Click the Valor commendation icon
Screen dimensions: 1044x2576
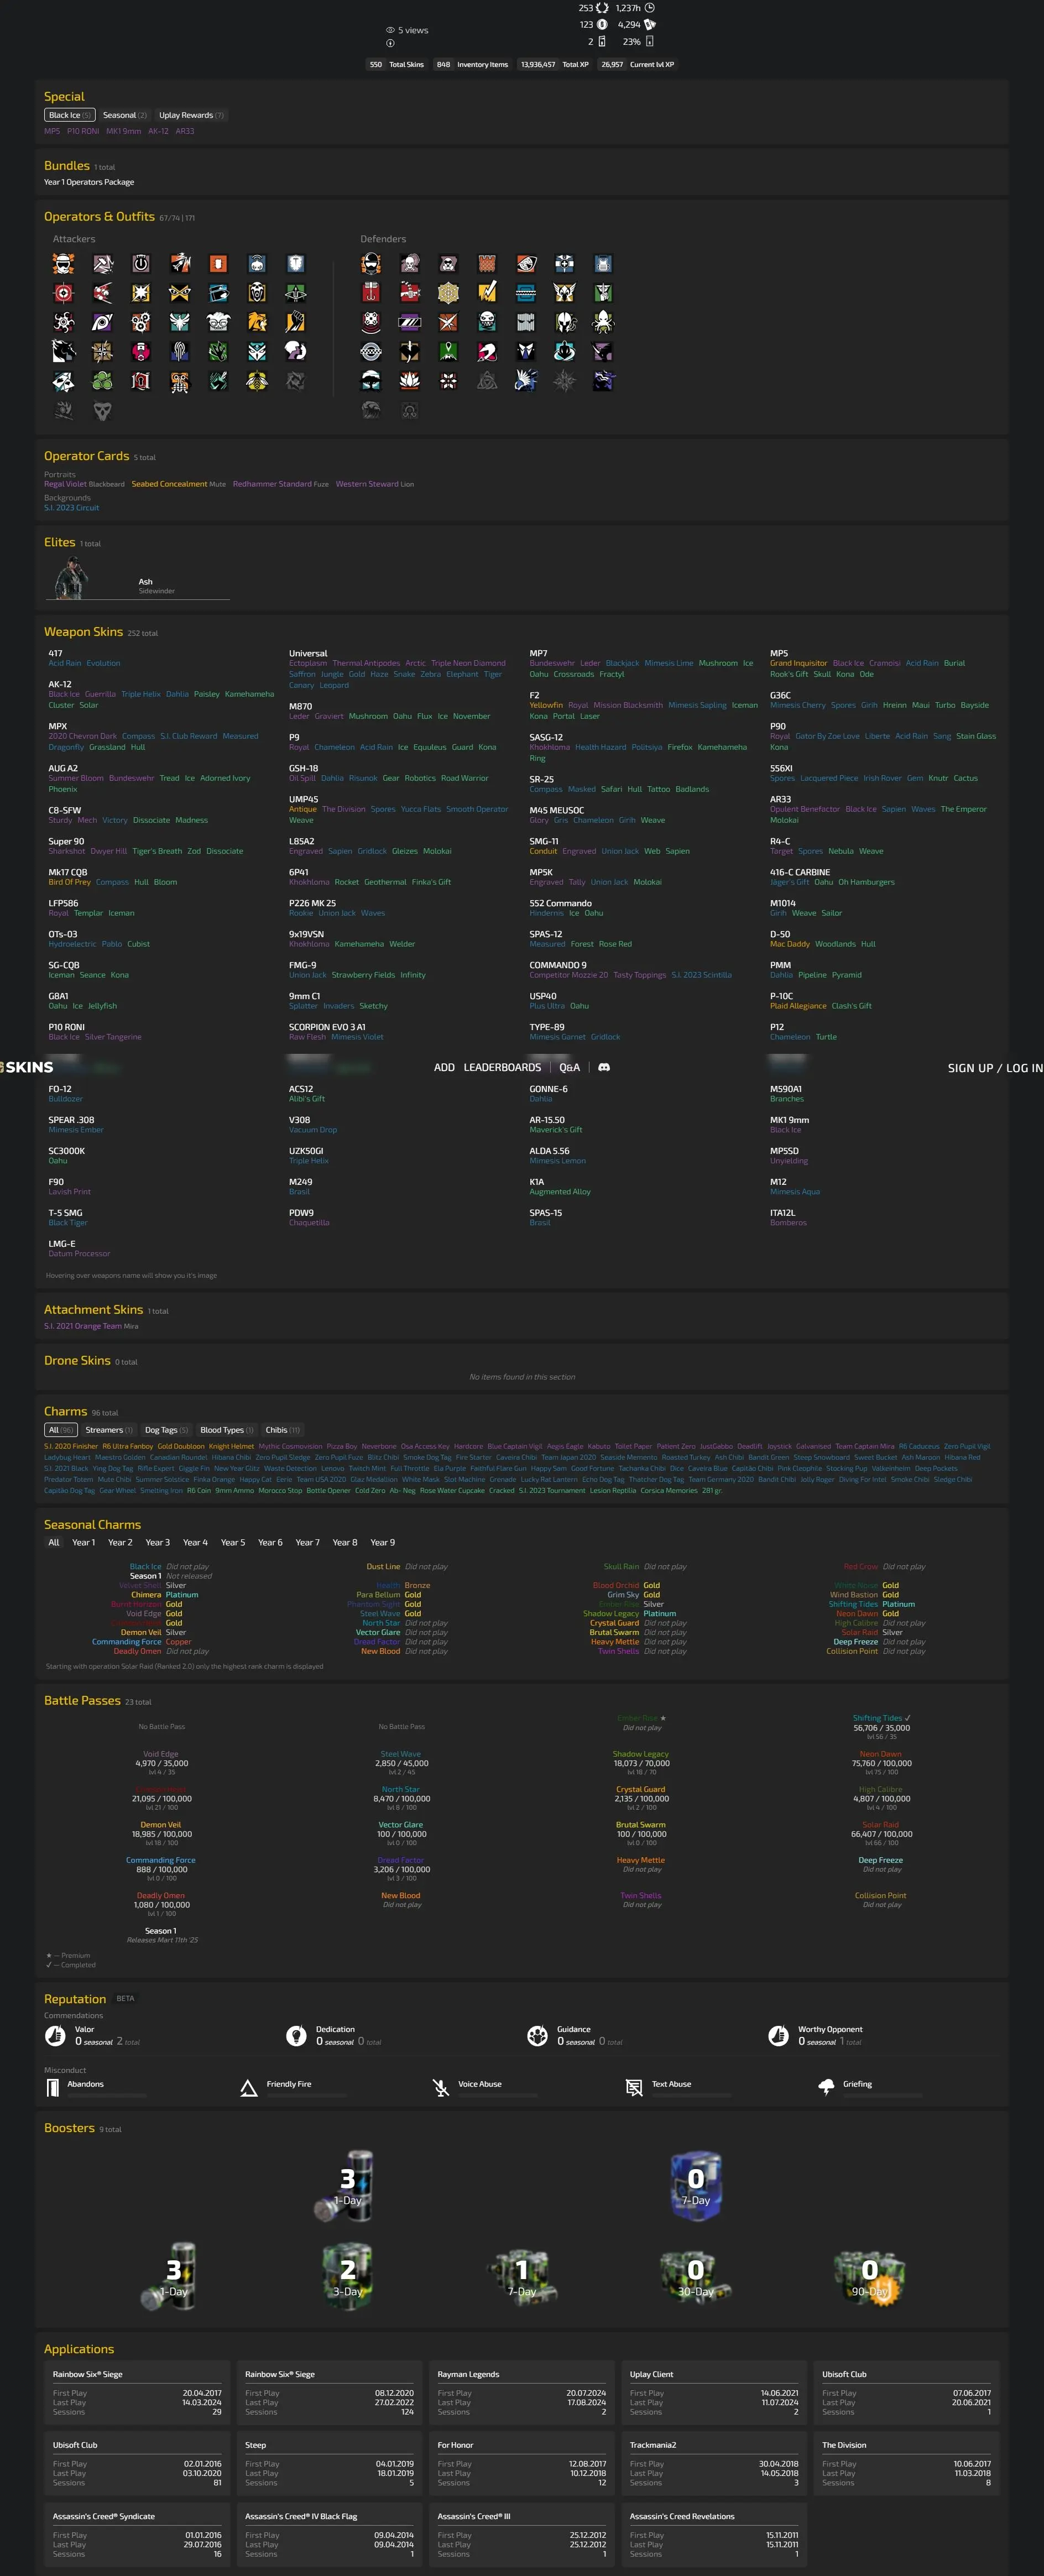click(55, 2035)
